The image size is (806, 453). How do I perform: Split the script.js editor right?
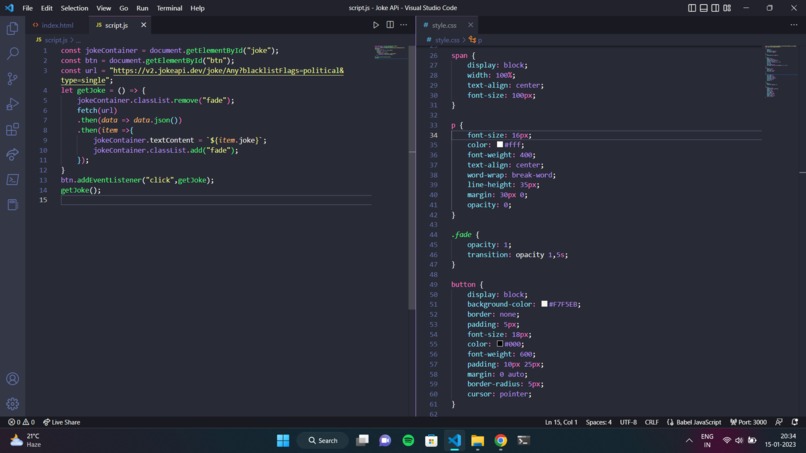(390, 25)
